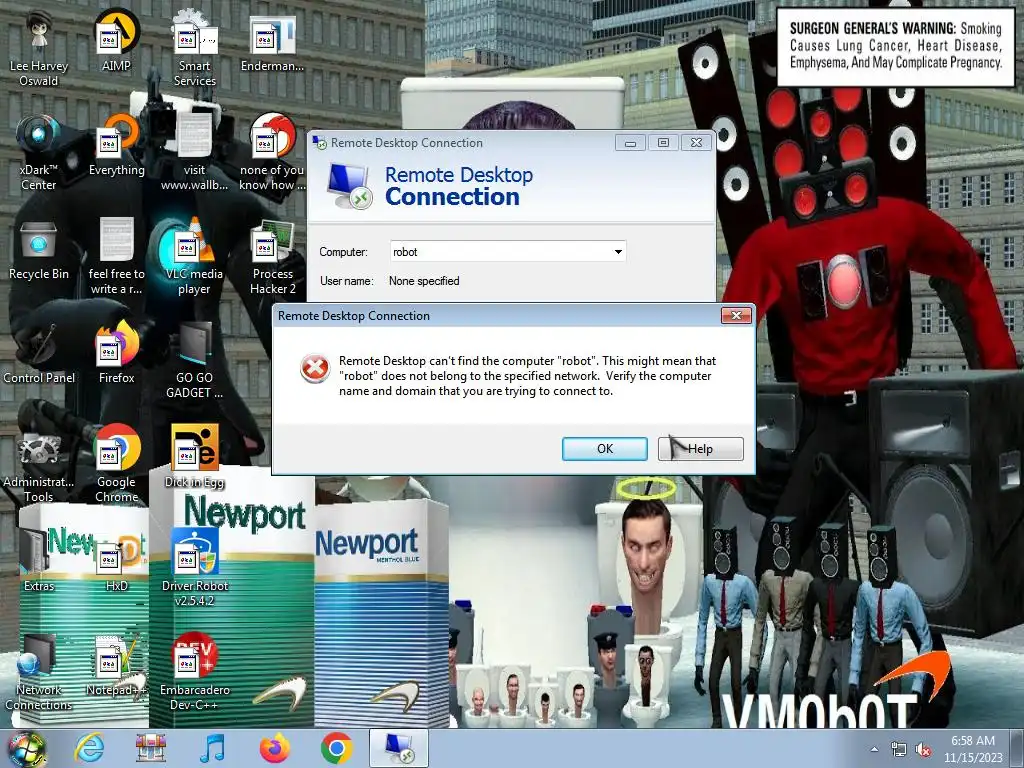Open the 'visit www.wallb...' text file
This screenshot has height=768, width=1024.
pos(195,152)
